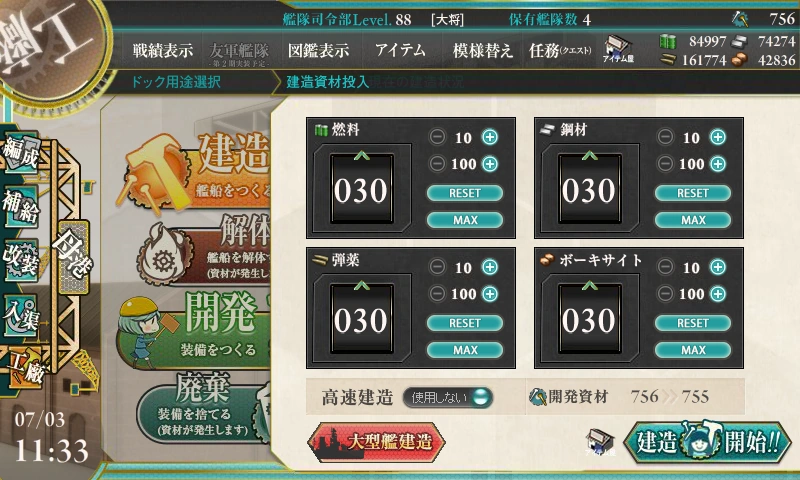The height and width of the screenshot is (480, 800).
Task: Set 鋼材 to MAX
Action: tap(693, 220)
